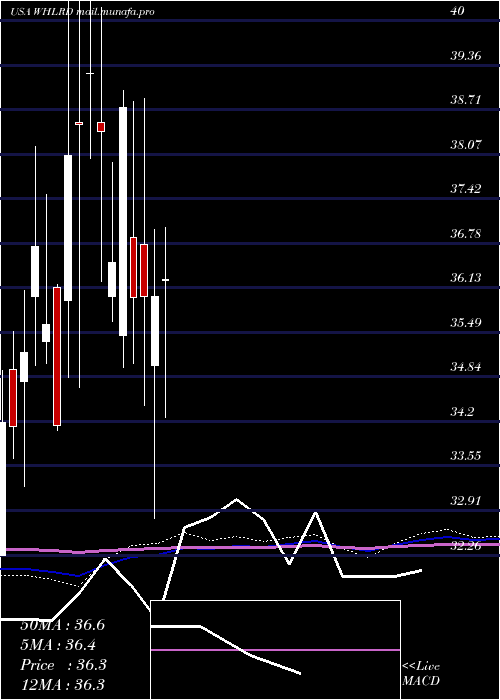Click the tallest white candlestick body
This screenshot has height=700, width=500.
(x=123, y=221)
